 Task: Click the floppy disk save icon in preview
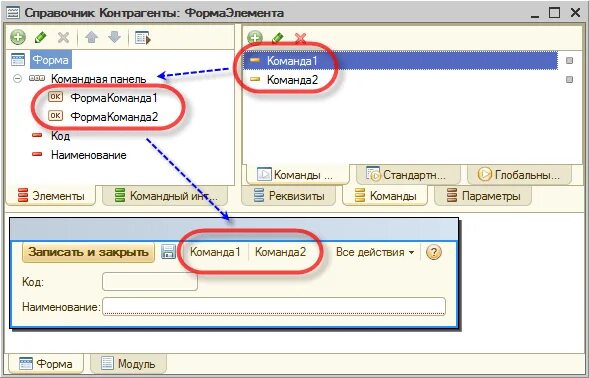[168, 252]
